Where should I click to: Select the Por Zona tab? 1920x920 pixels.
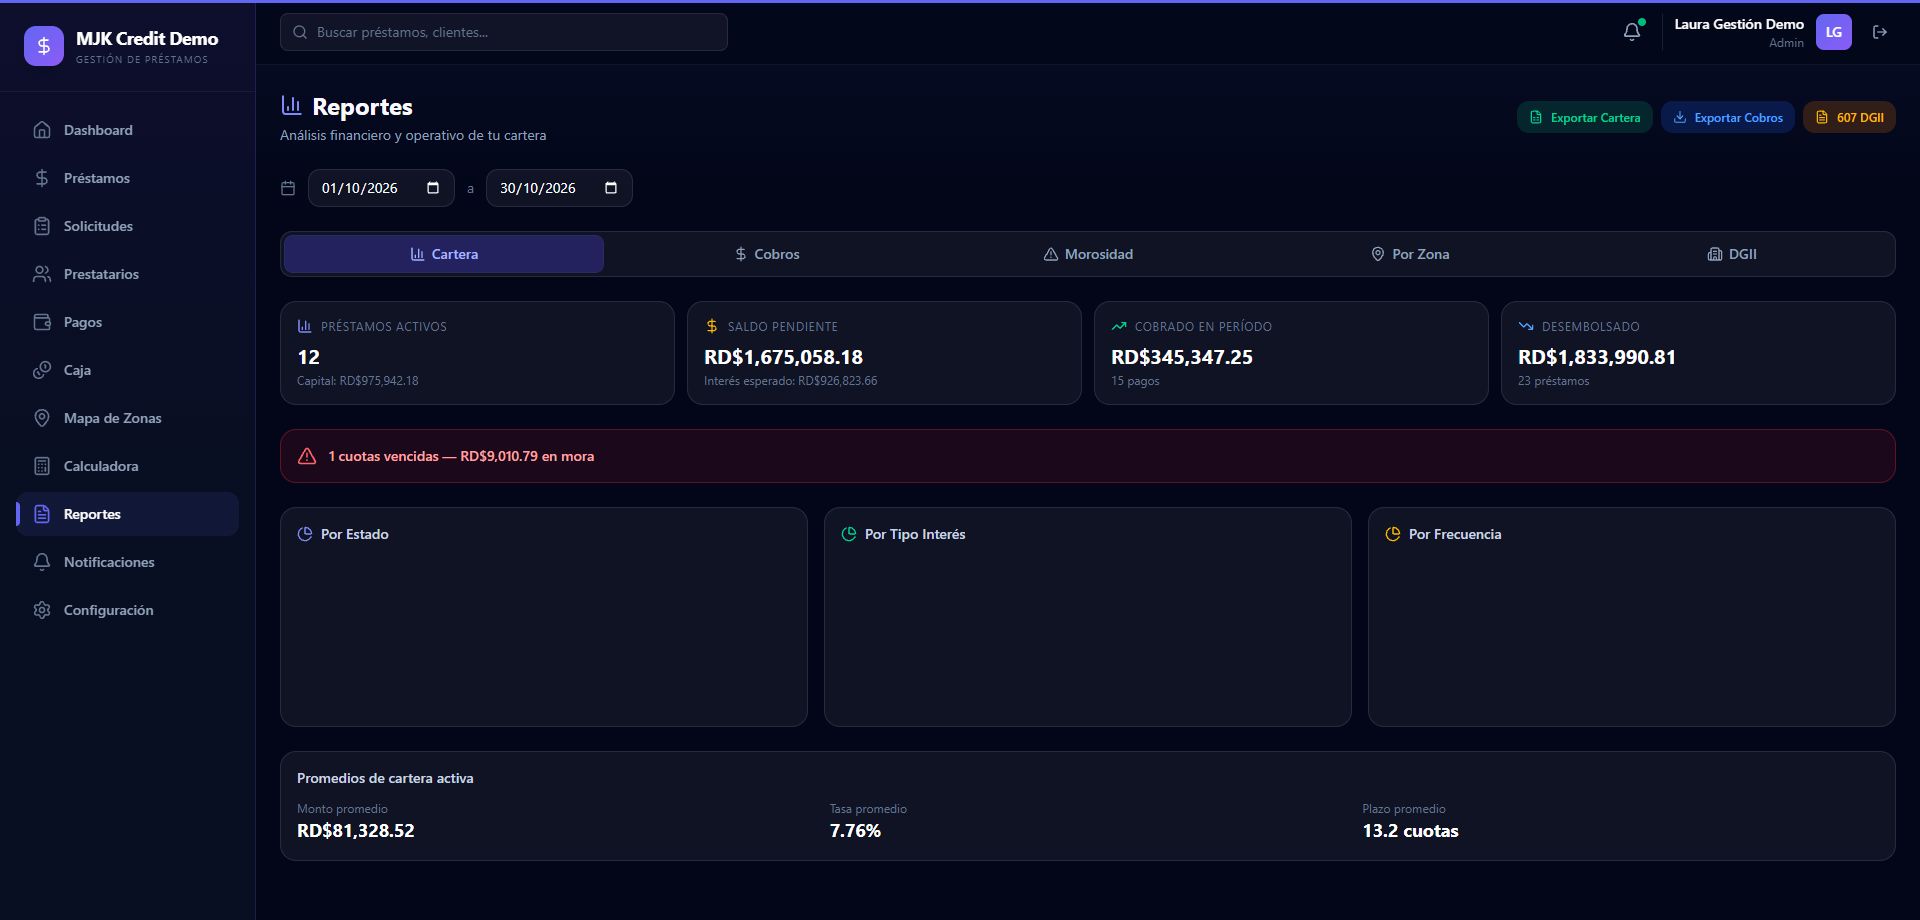coord(1410,254)
